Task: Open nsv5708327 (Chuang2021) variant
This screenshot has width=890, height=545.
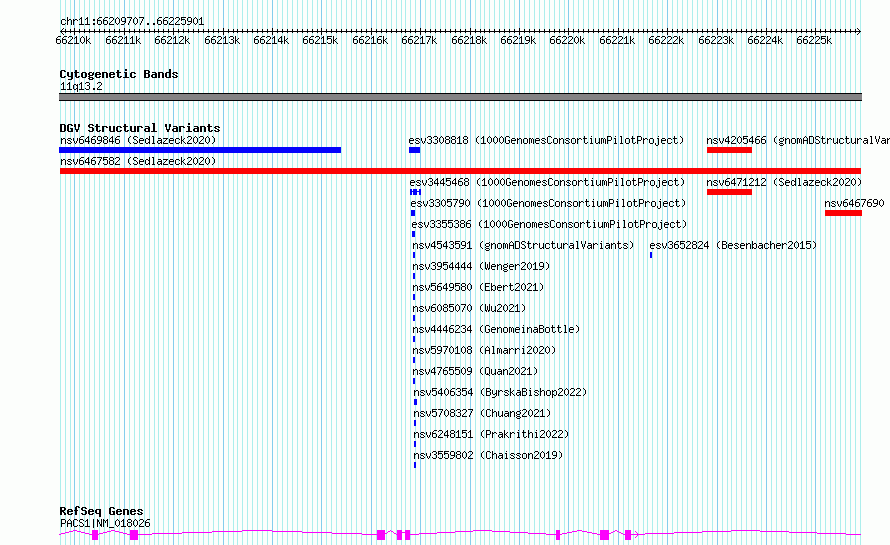Action: [x=482, y=413]
